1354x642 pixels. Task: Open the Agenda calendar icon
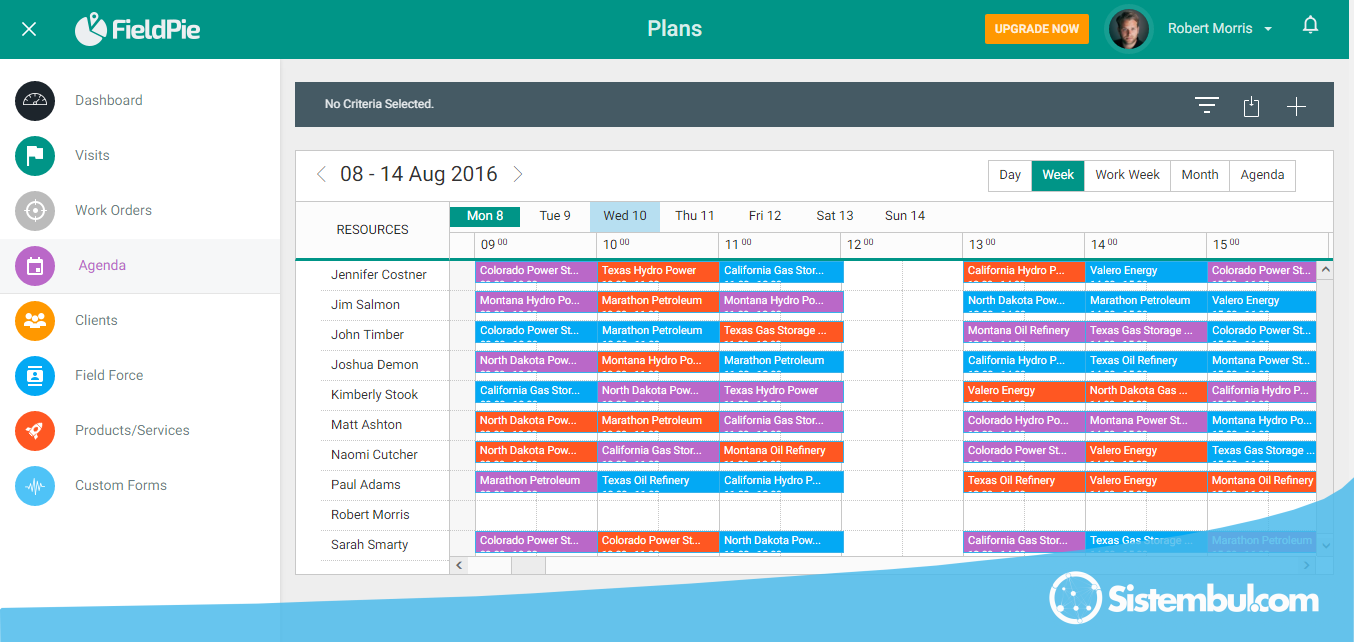[x=35, y=266]
